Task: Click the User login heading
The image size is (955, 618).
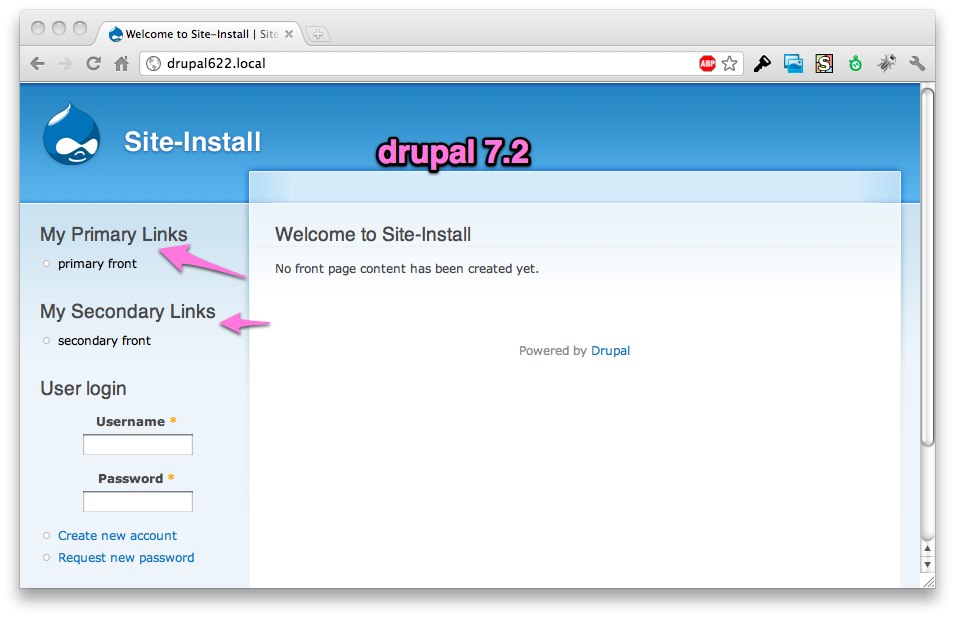Action: tap(83, 388)
